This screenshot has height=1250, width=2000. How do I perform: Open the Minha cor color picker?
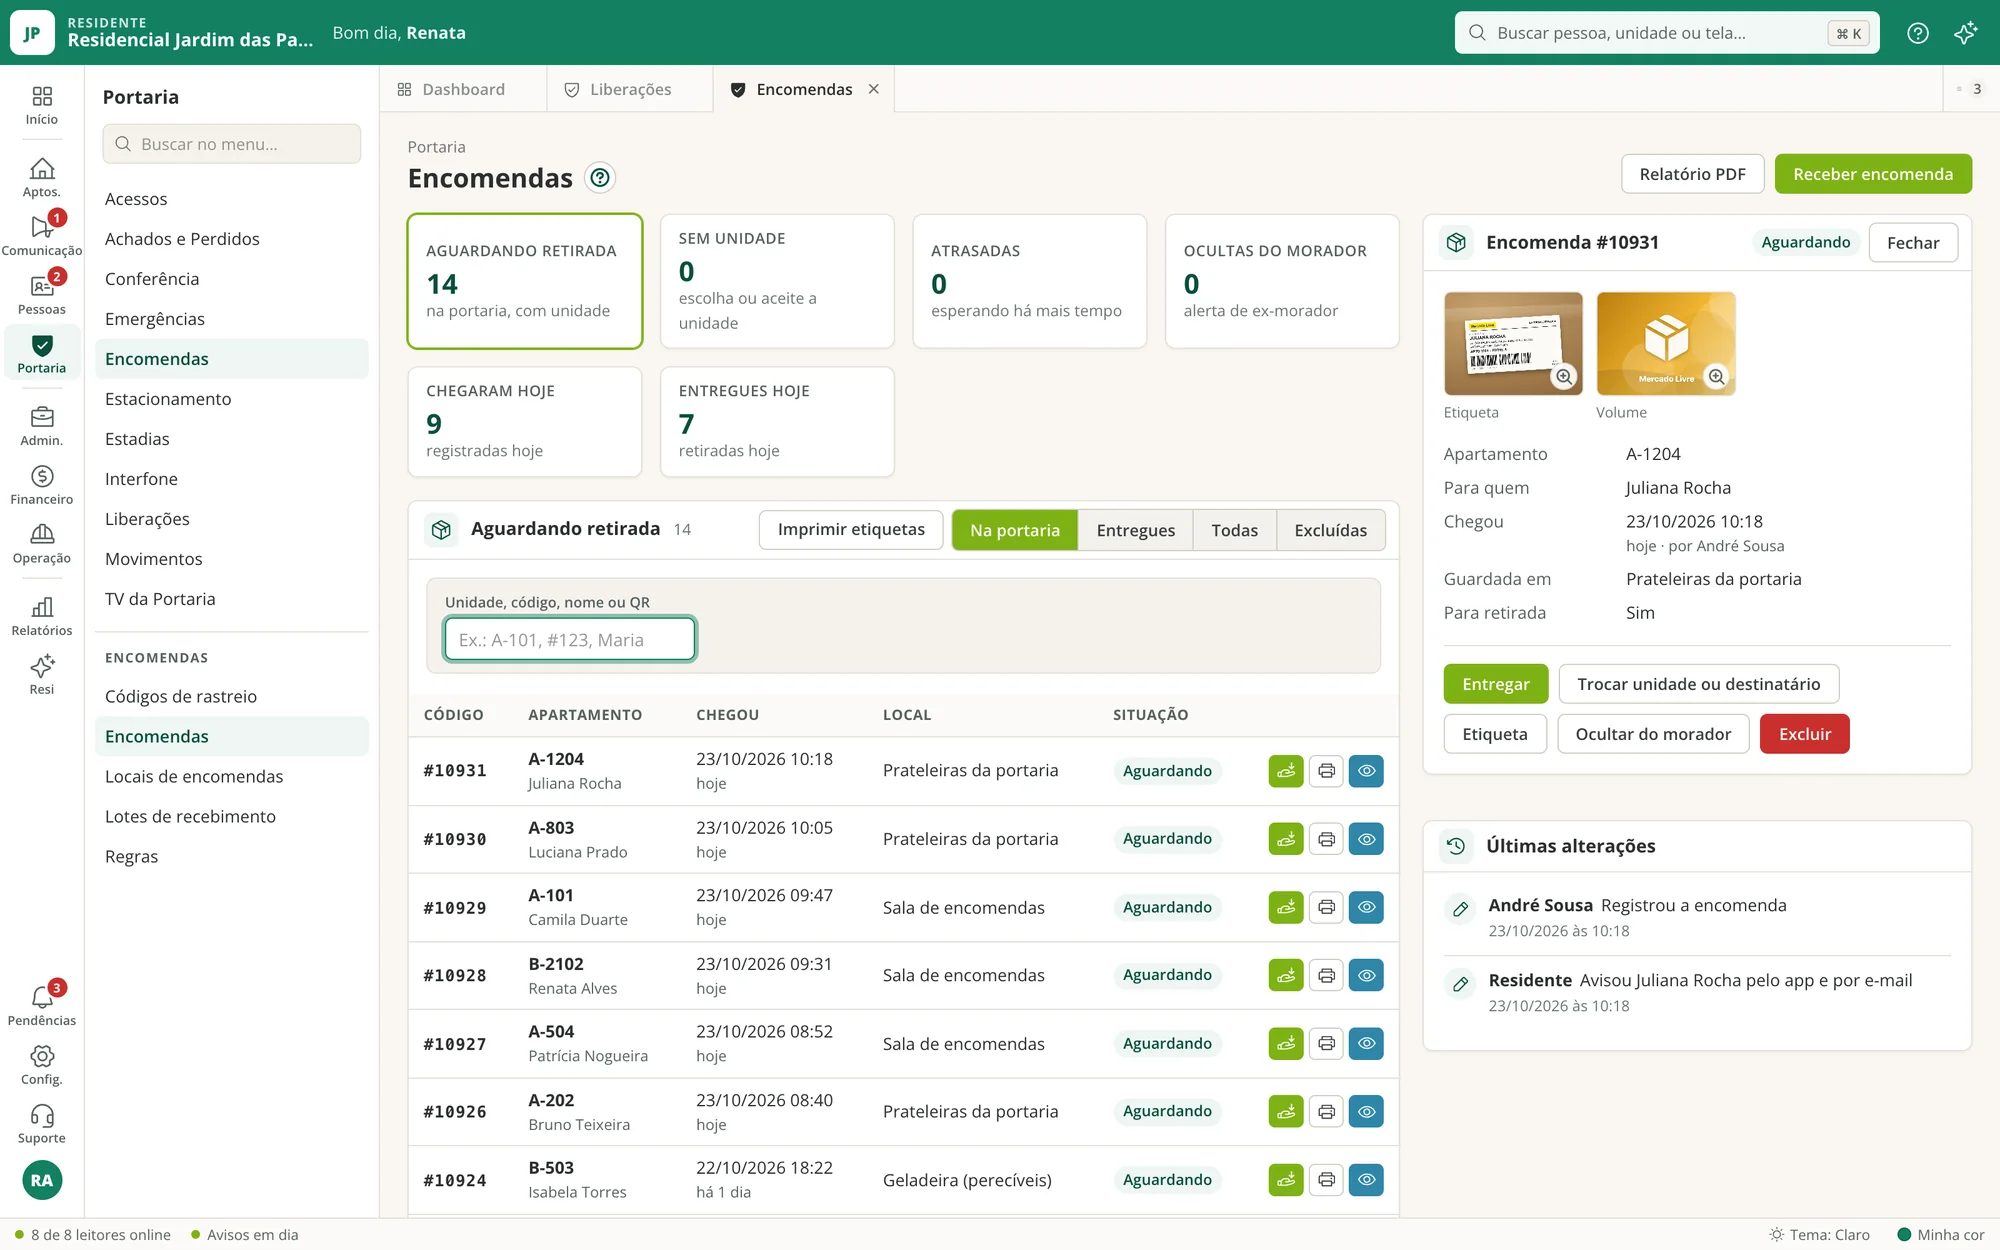tap(1940, 1234)
